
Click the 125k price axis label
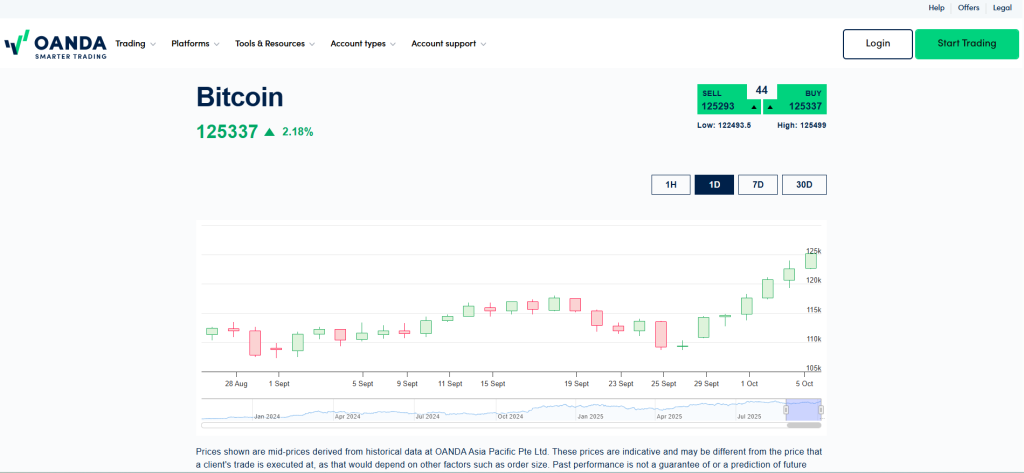coord(814,251)
